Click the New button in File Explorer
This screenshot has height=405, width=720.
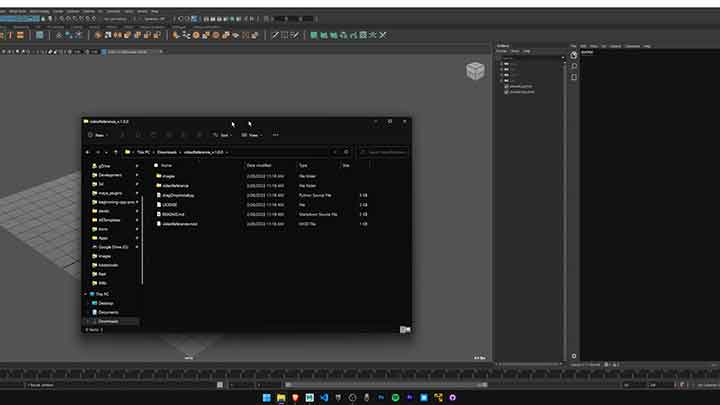coord(99,135)
